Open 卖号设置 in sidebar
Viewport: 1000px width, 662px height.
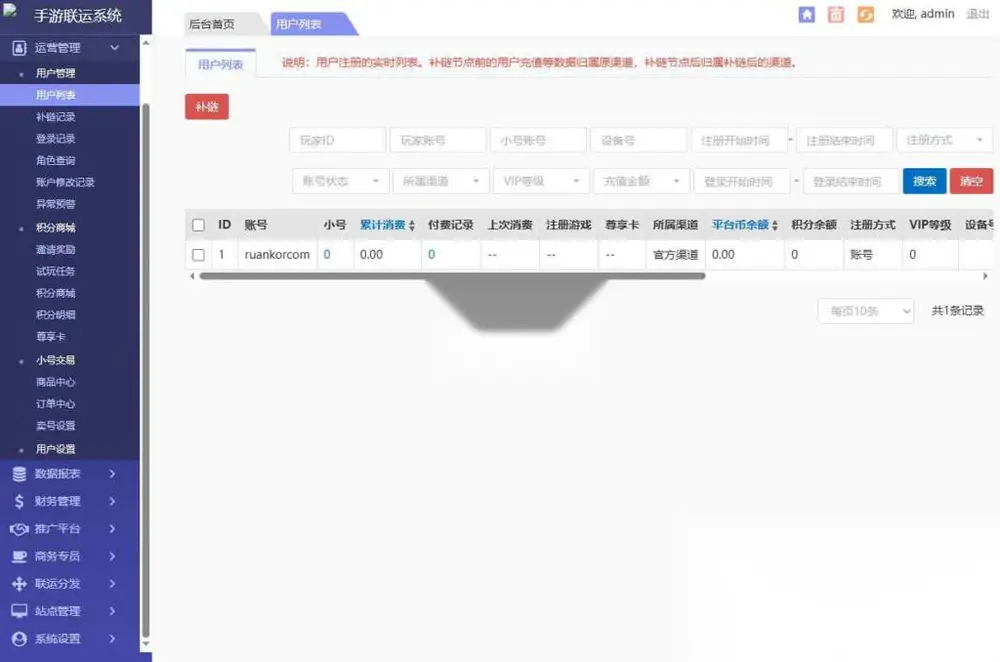tap(56, 425)
